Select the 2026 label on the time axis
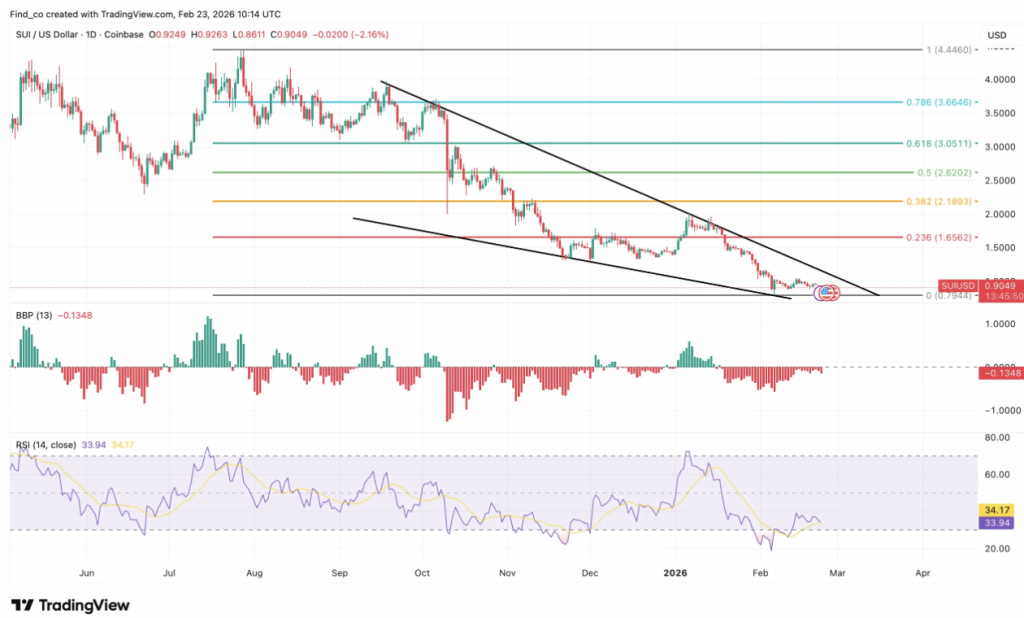The image size is (1024, 618). pyautogui.click(x=674, y=574)
